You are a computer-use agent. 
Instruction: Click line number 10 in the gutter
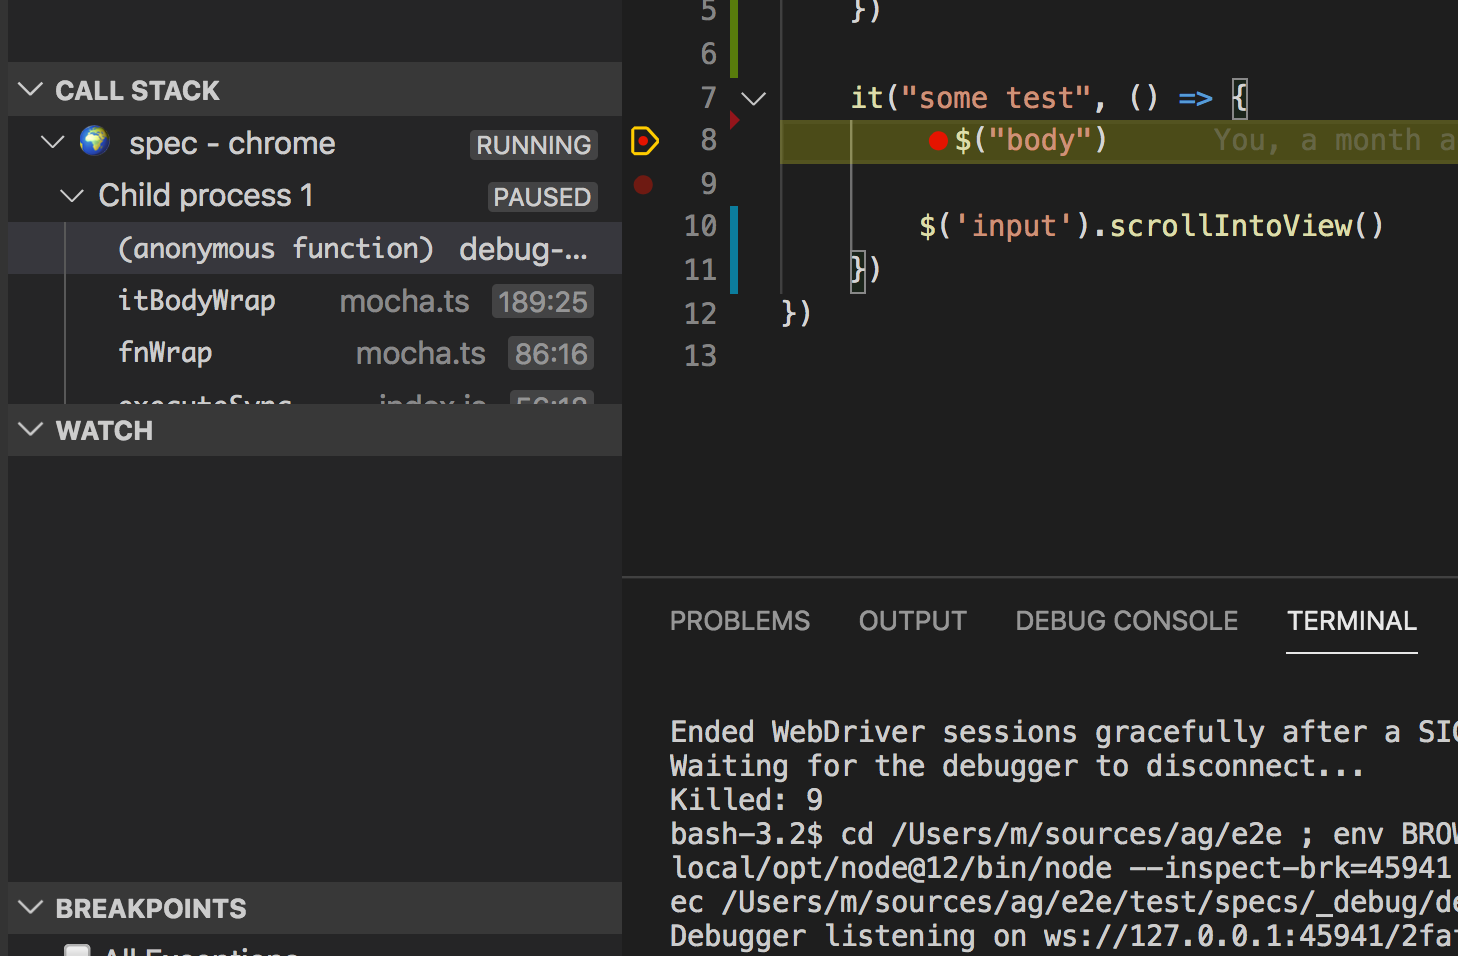pyautogui.click(x=700, y=226)
